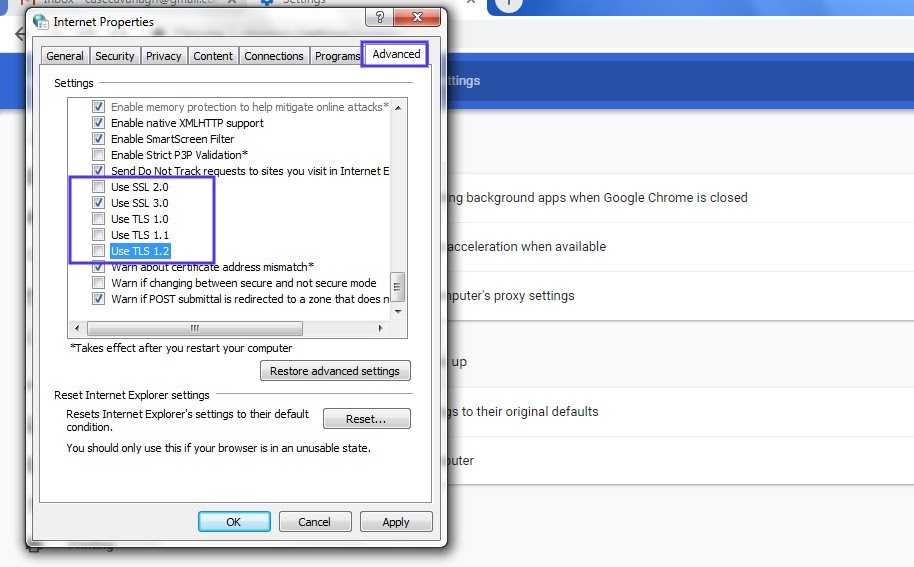
Task: Open the Connections tab
Action: pyautogui.click(x=273, y=56)
